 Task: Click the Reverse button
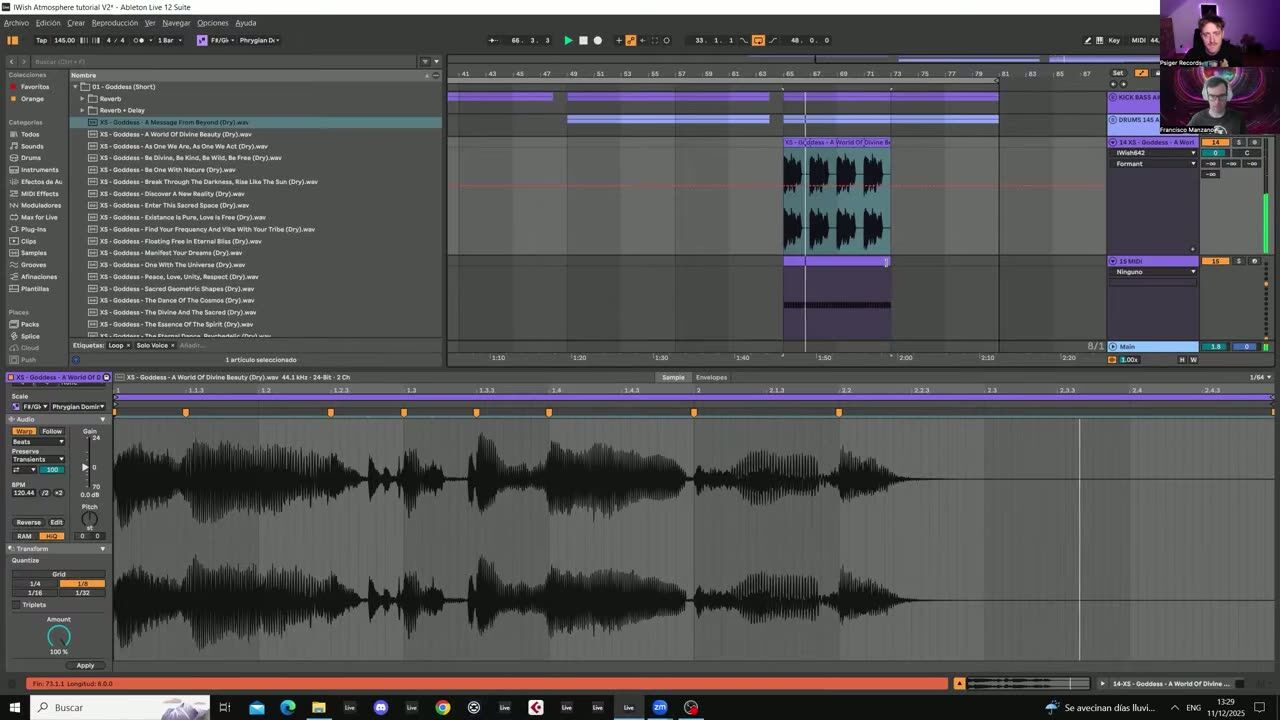point(29,522)
